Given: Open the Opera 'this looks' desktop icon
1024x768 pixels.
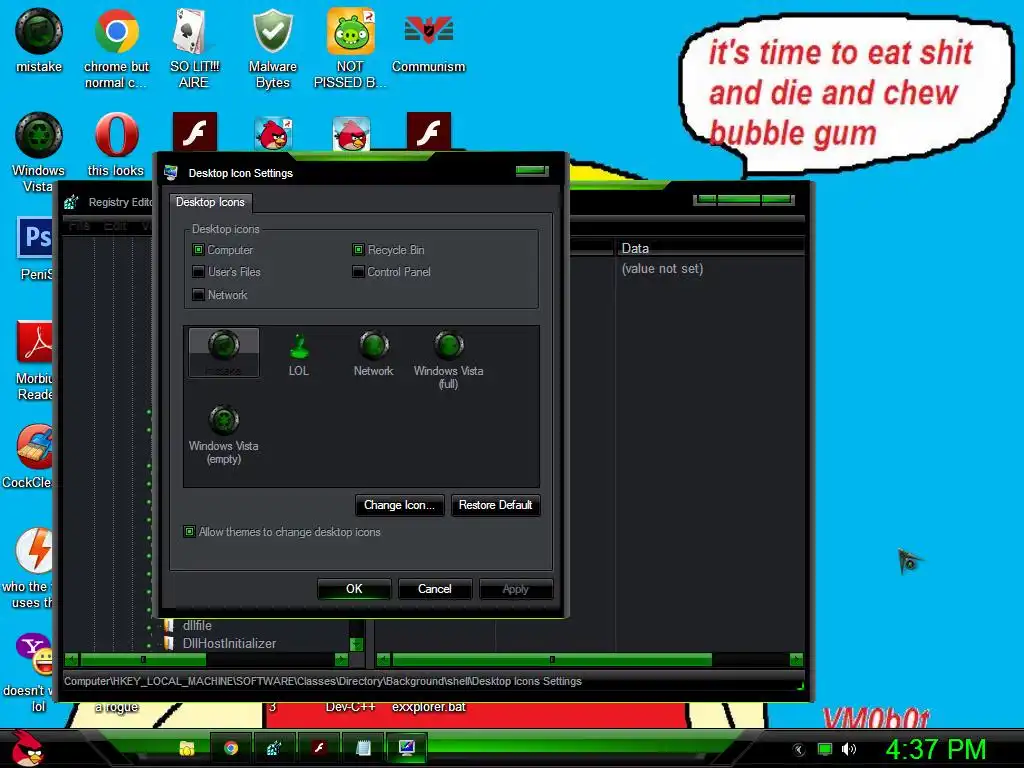Looking at the screenshot, I should pyautogui.click(x=116, y=144).
